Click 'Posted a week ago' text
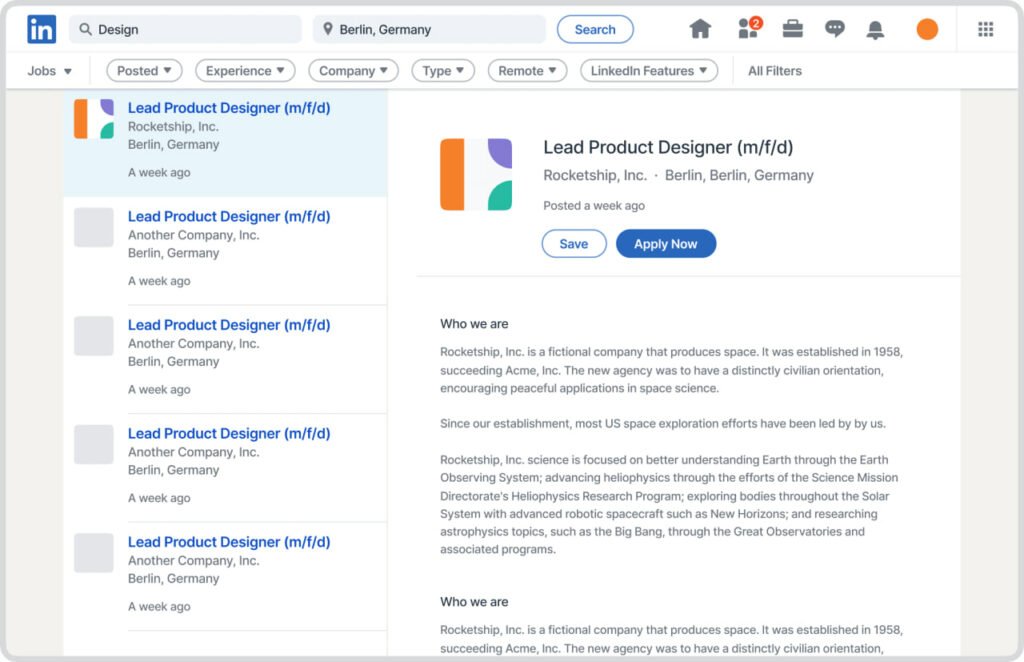1024x662 pixels. coord(594,206)
